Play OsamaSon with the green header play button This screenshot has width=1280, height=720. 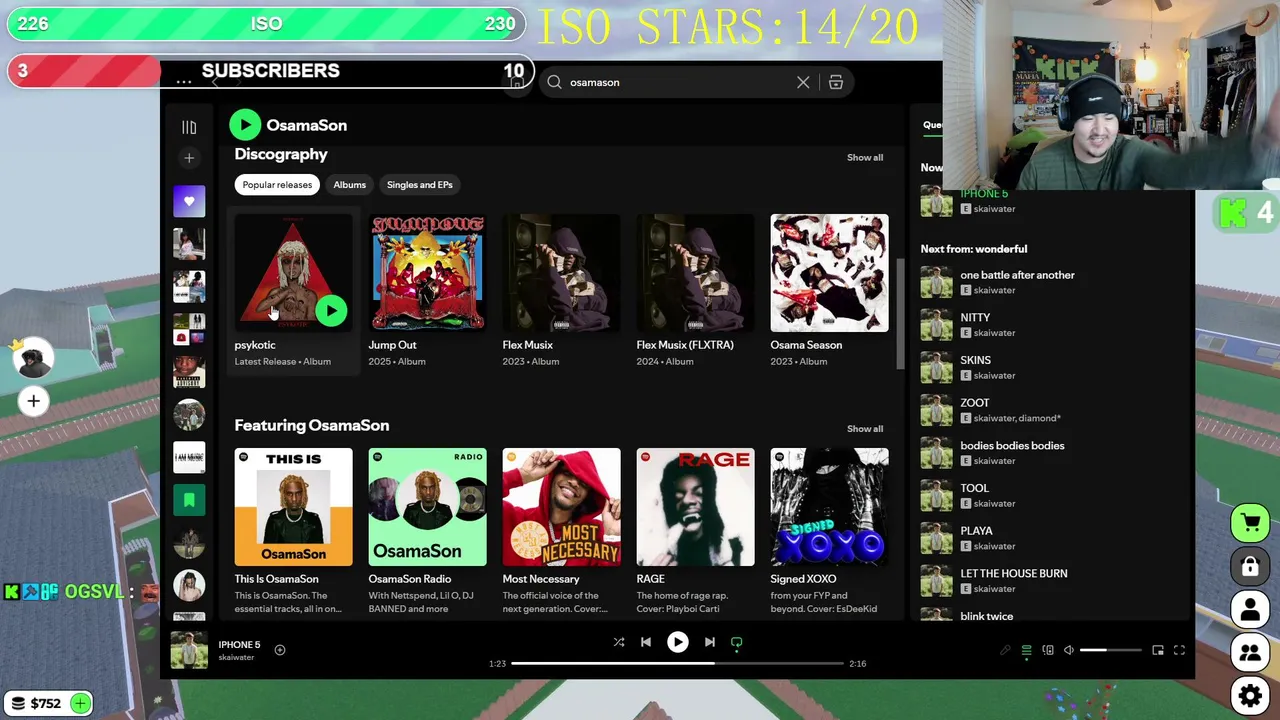pos(245,125)
